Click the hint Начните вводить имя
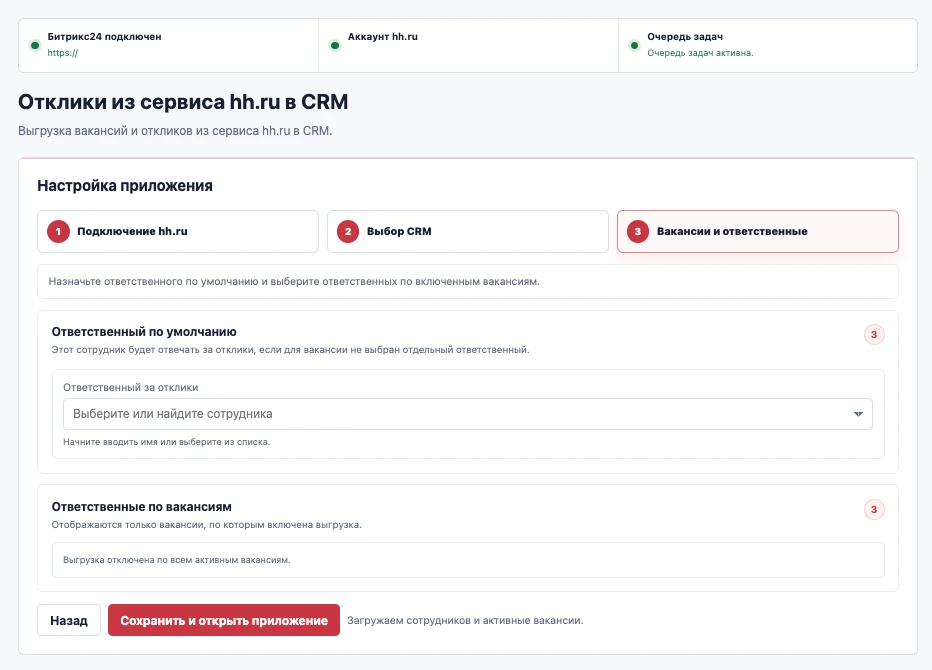Image resolution: width=932 pixels, height=670 pixels. (166, 442)
